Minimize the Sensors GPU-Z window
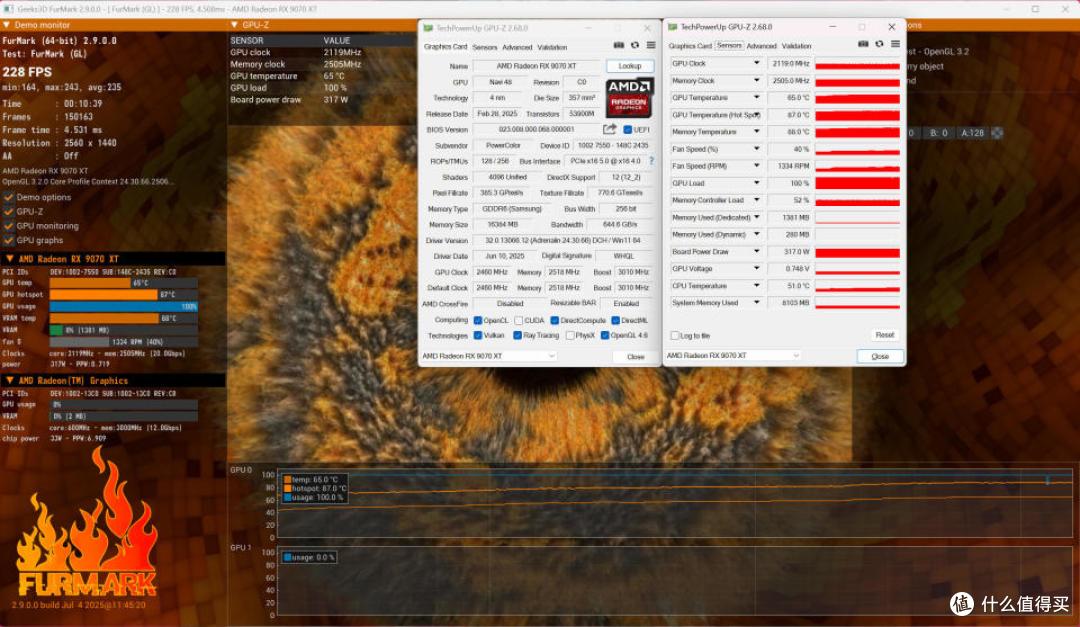The width and height of the screenshot is (1080, 627). pos(832,27)
